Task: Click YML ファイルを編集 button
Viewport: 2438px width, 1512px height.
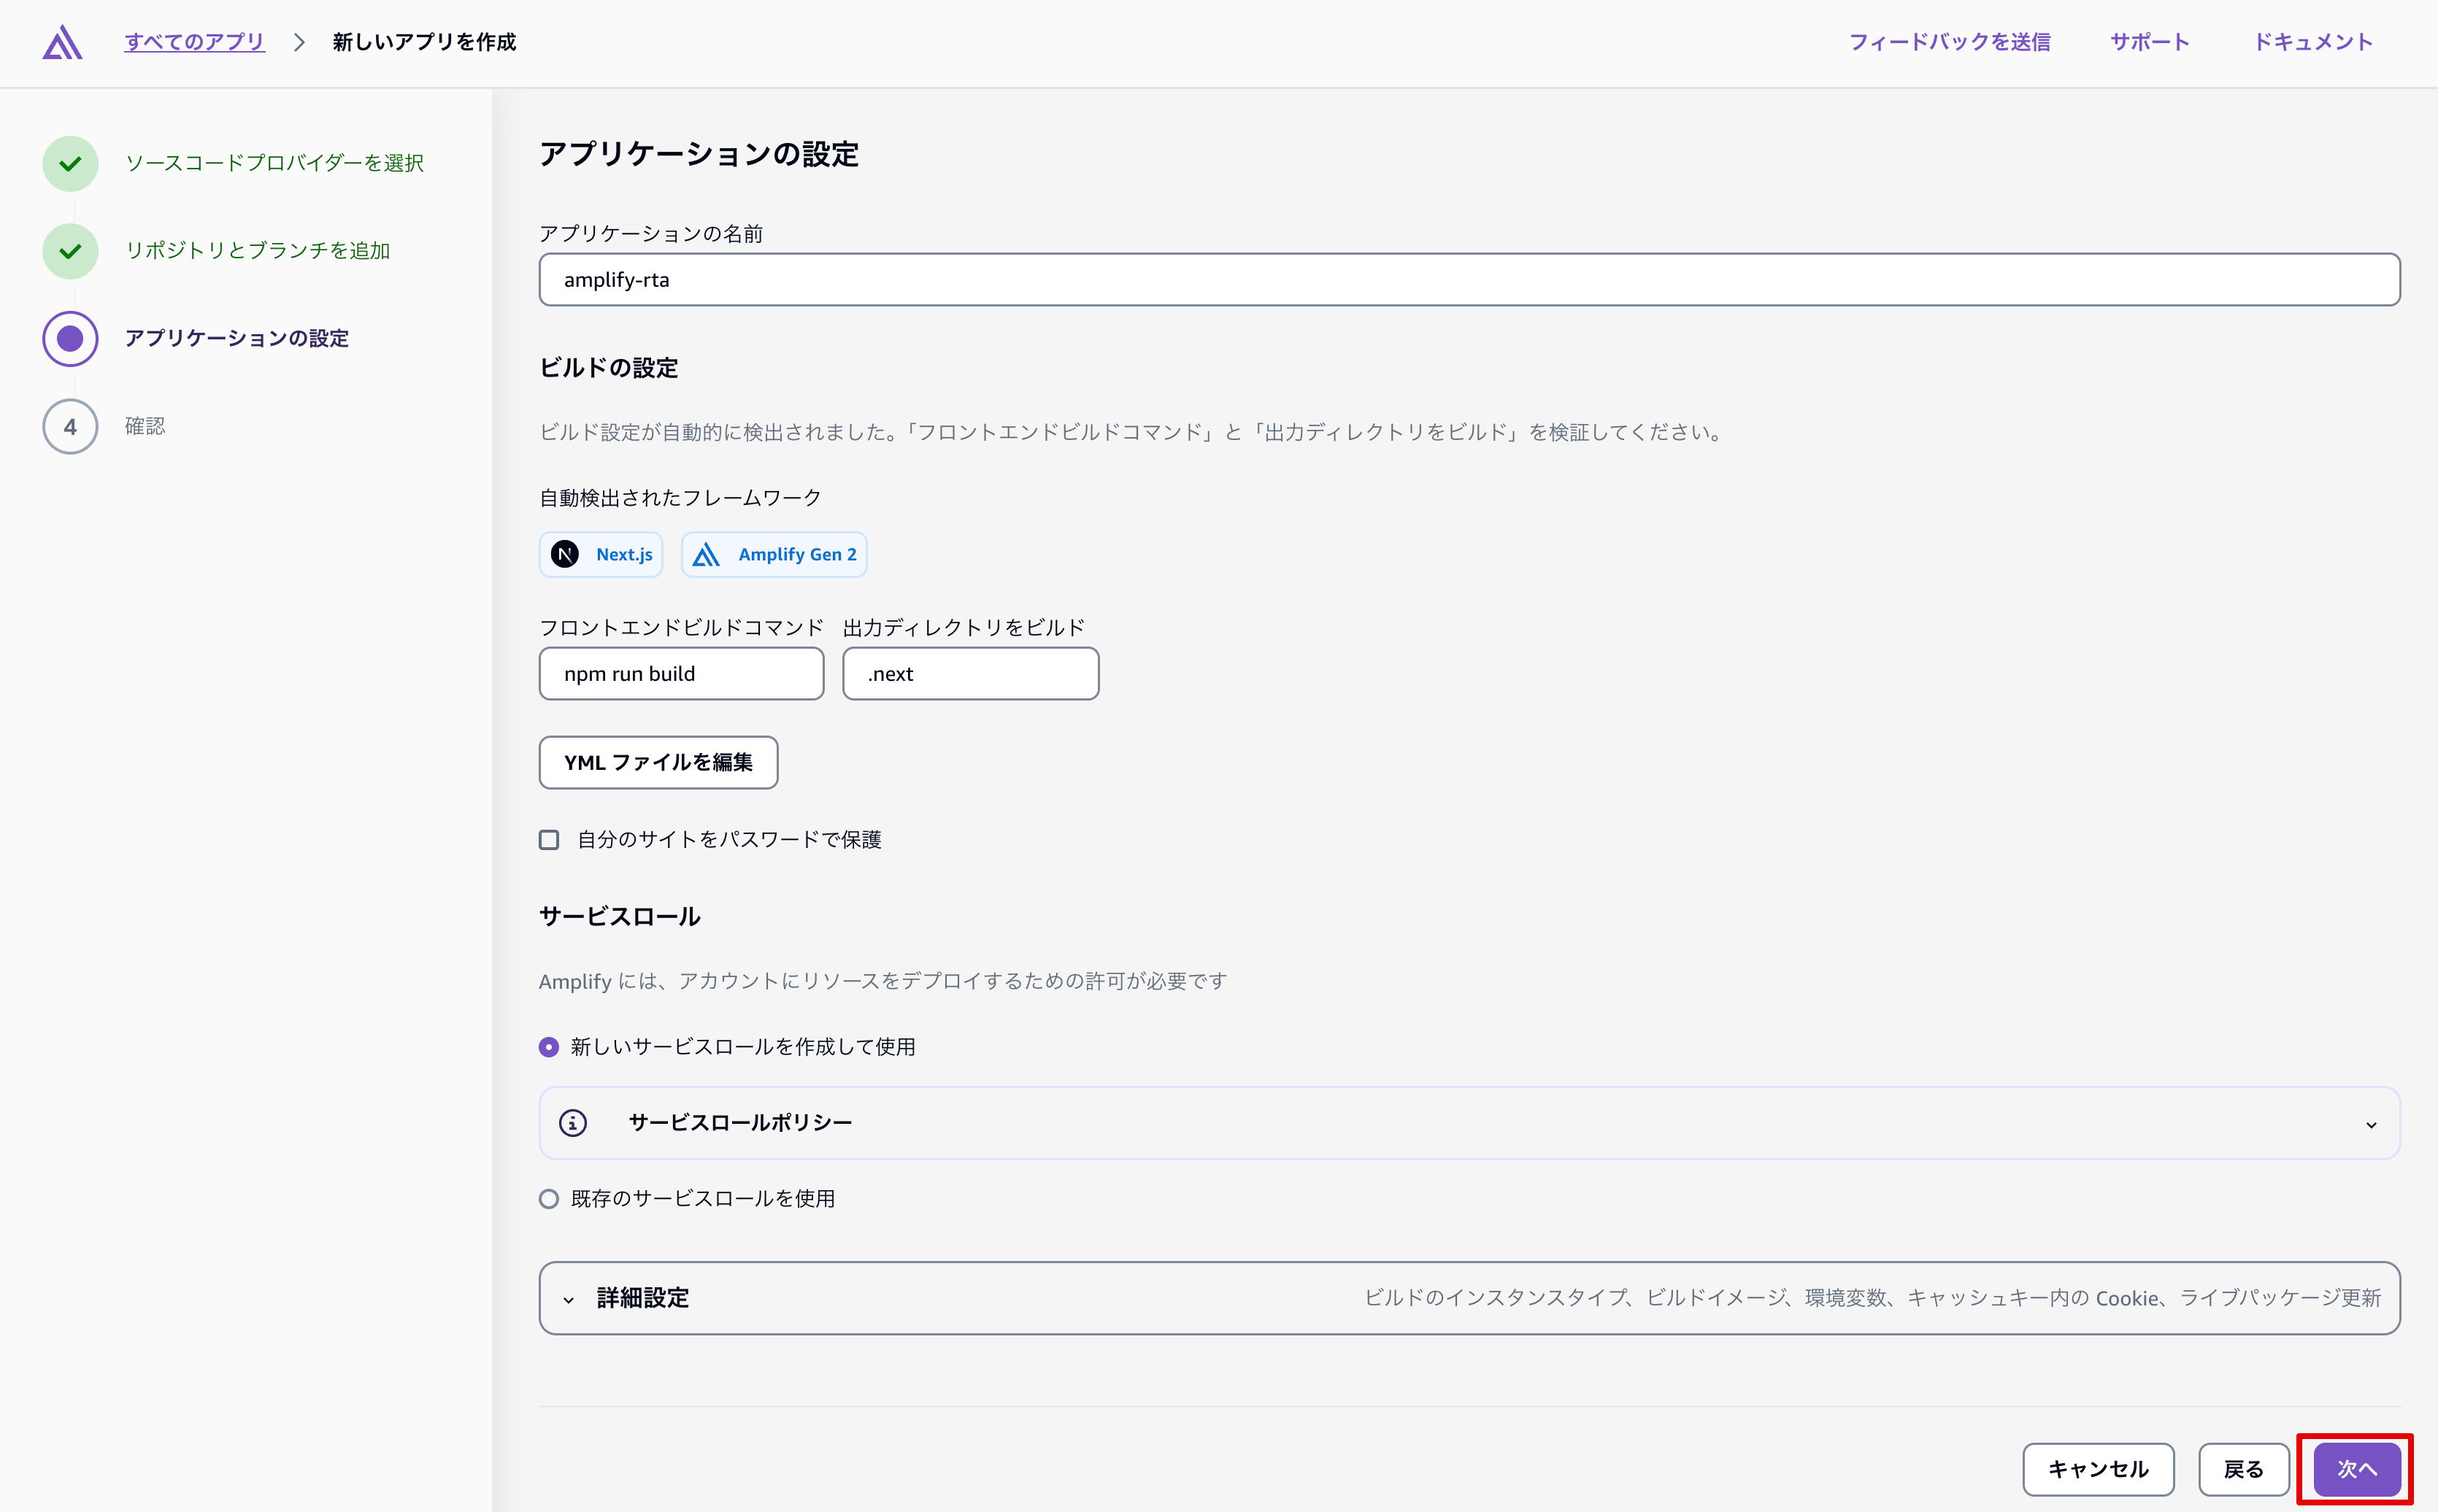Action: click(658, 763)
